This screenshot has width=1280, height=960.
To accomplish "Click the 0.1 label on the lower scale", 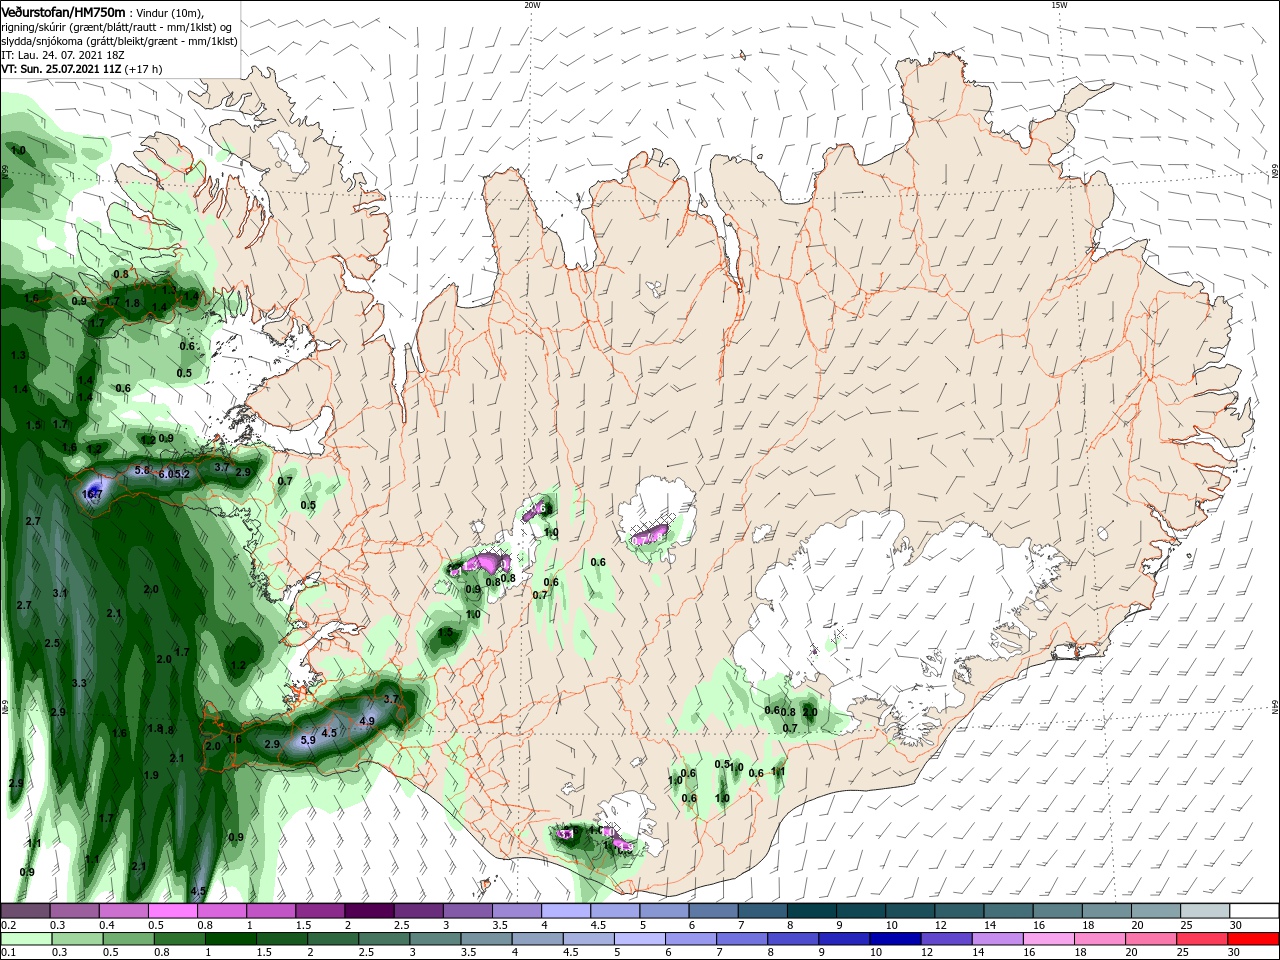I will point(8,953).
